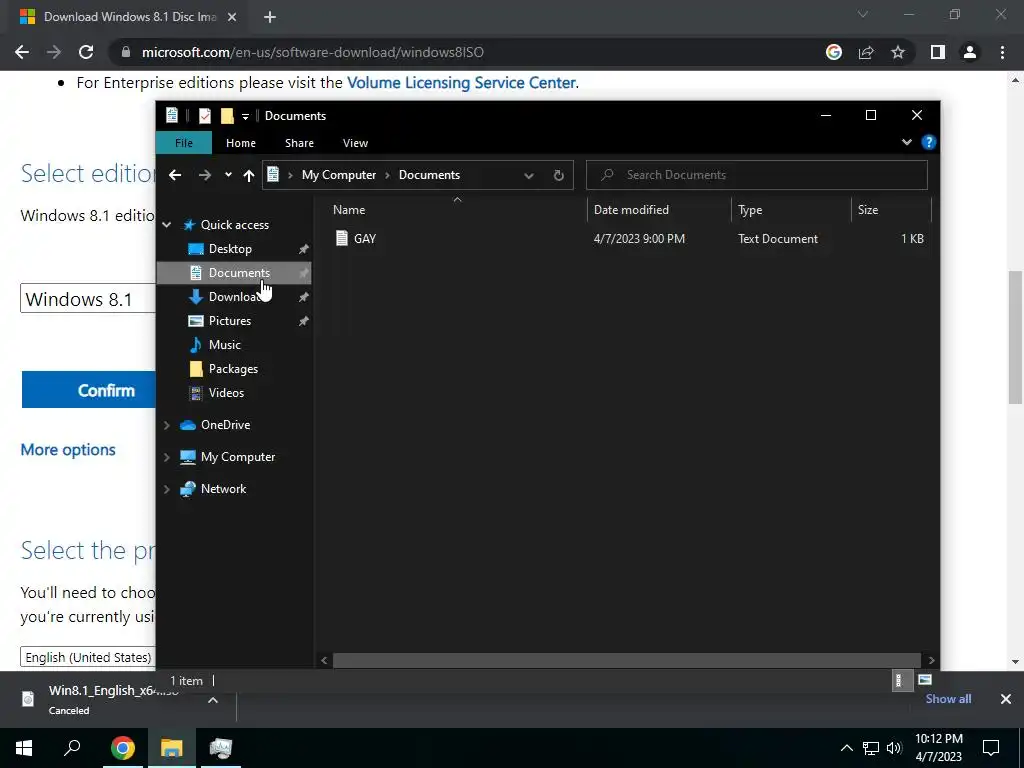This screenshot has width=1024, height=768.
Task: Open a new Chrome tab
Action: [270, 17]
